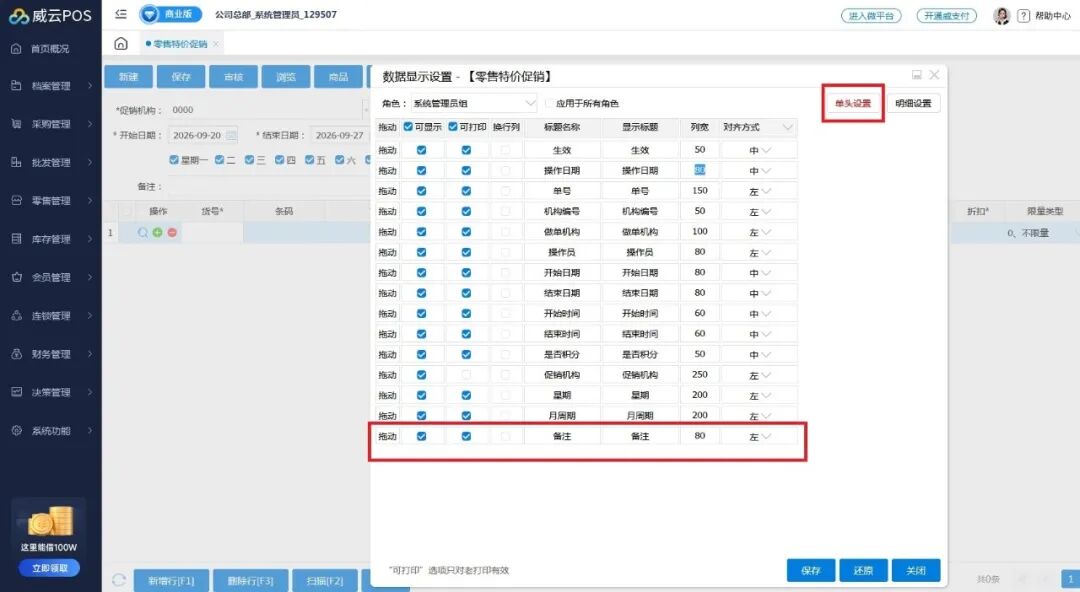The height and width of the screenshot is (592, 1080).
Task: Uncheck 可显示 for the 生效 row
Action: [422, 150]
